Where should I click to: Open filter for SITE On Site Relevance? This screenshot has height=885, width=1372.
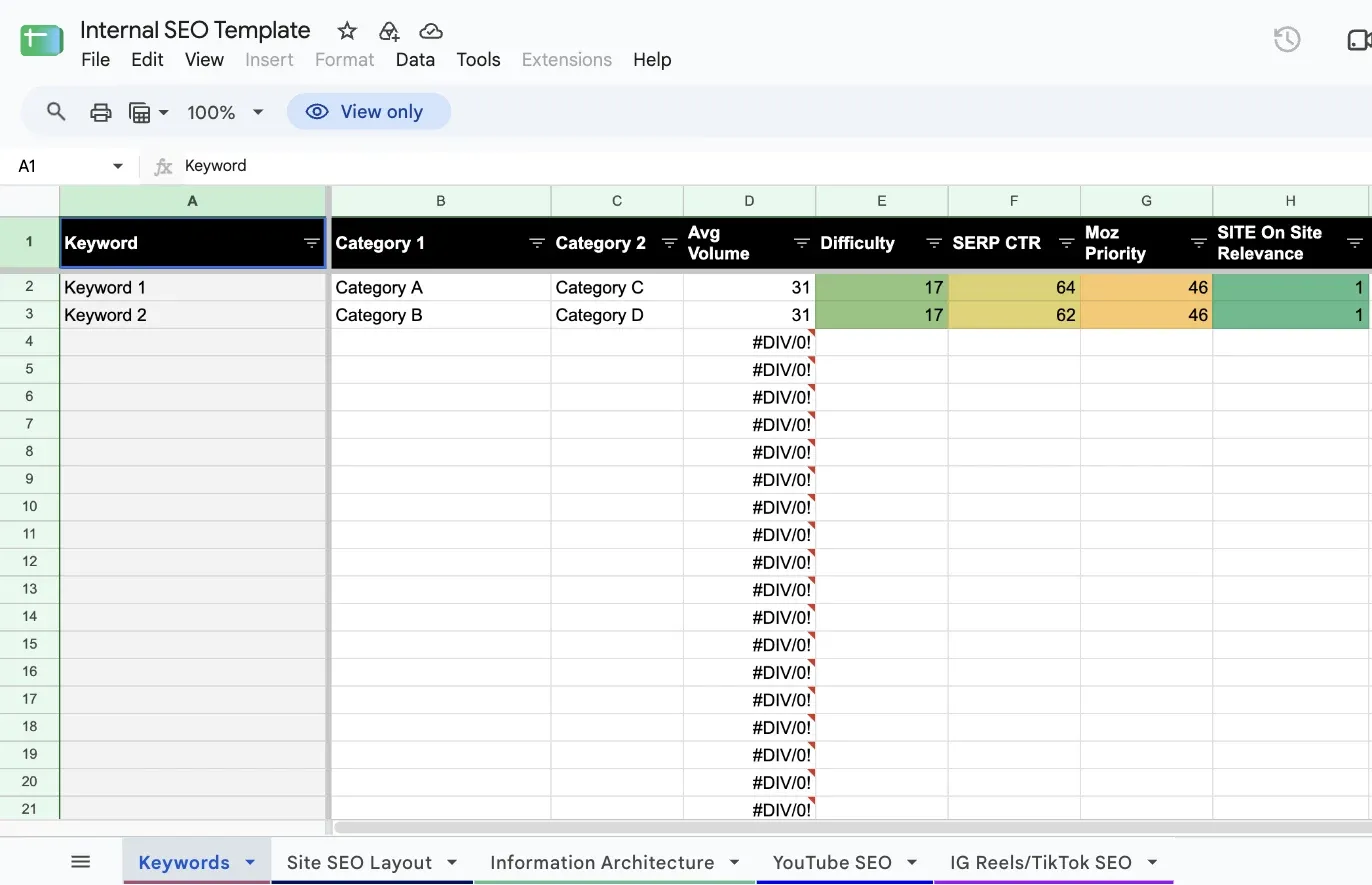tap(1354, 243)
